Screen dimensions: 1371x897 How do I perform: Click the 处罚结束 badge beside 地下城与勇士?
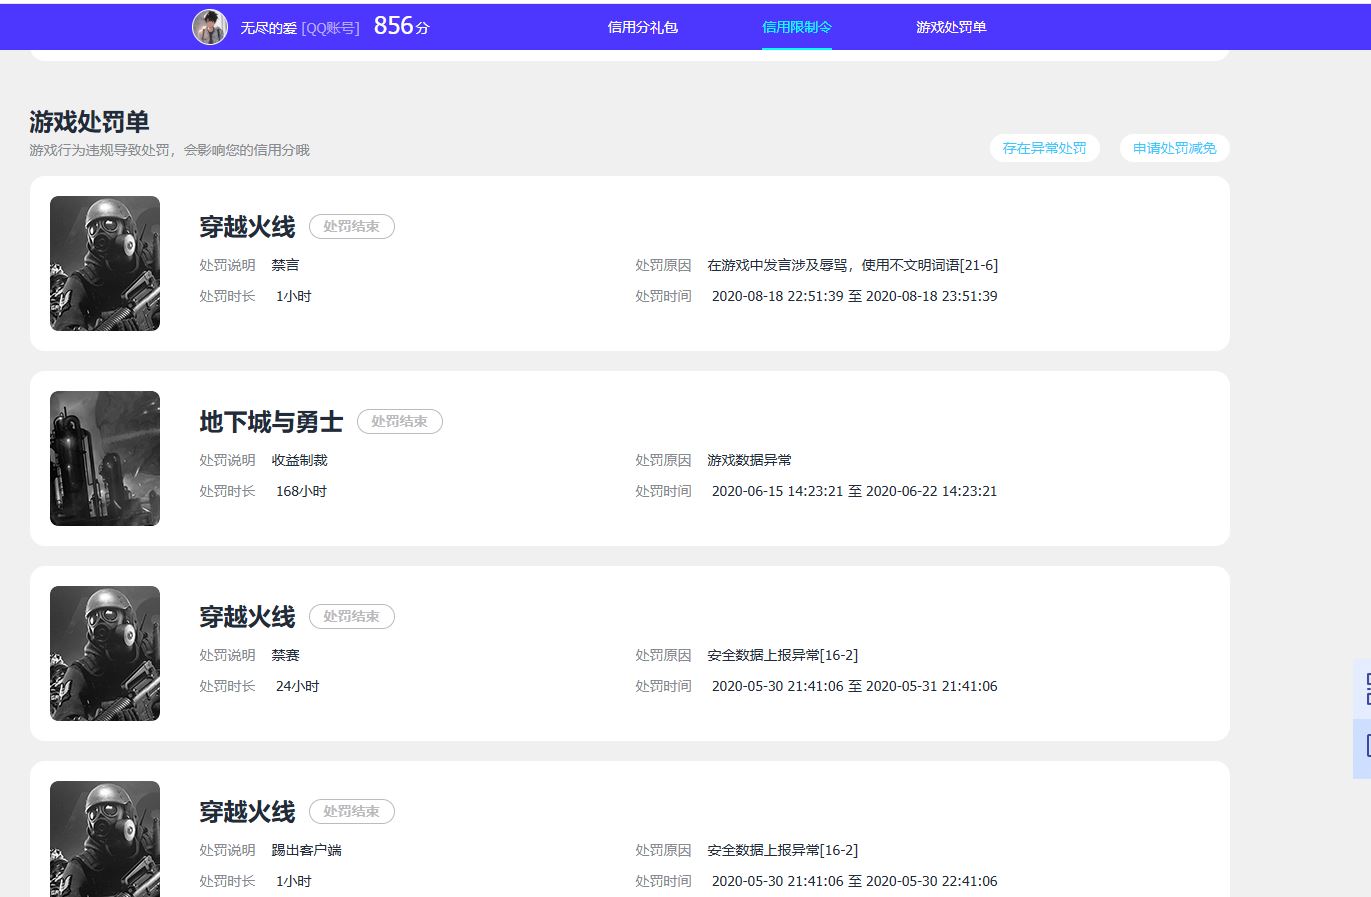400,422
